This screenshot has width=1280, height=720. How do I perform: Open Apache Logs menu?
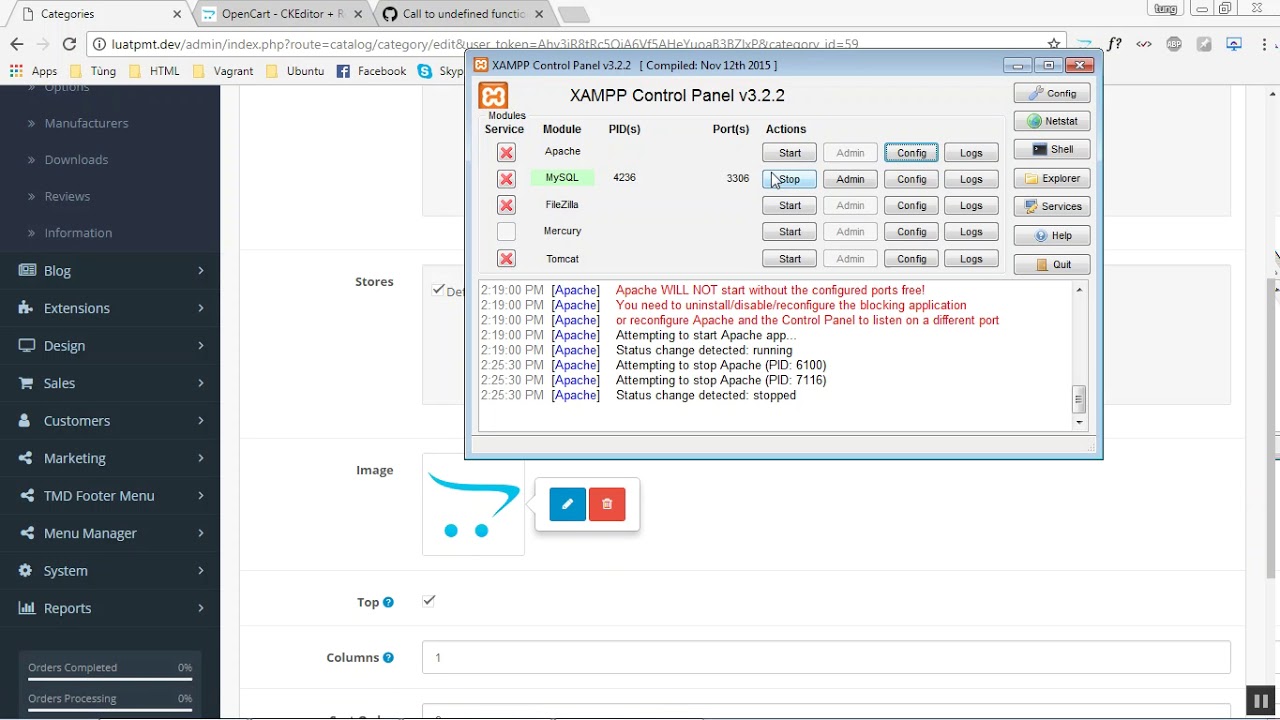click(971, 153)
